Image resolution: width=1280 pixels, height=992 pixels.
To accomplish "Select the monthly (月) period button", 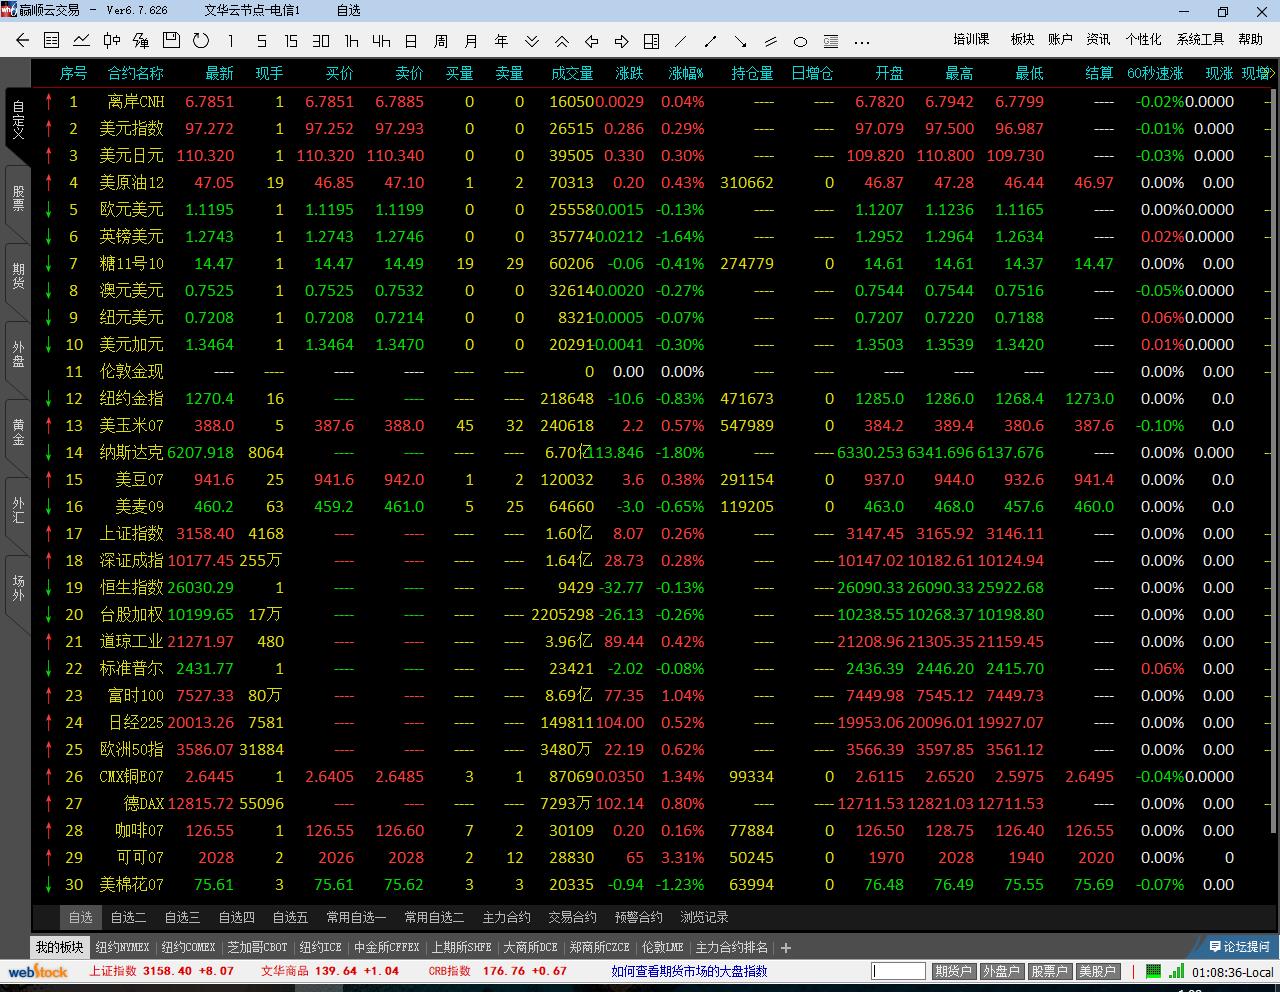I will [x=471, y=41].
